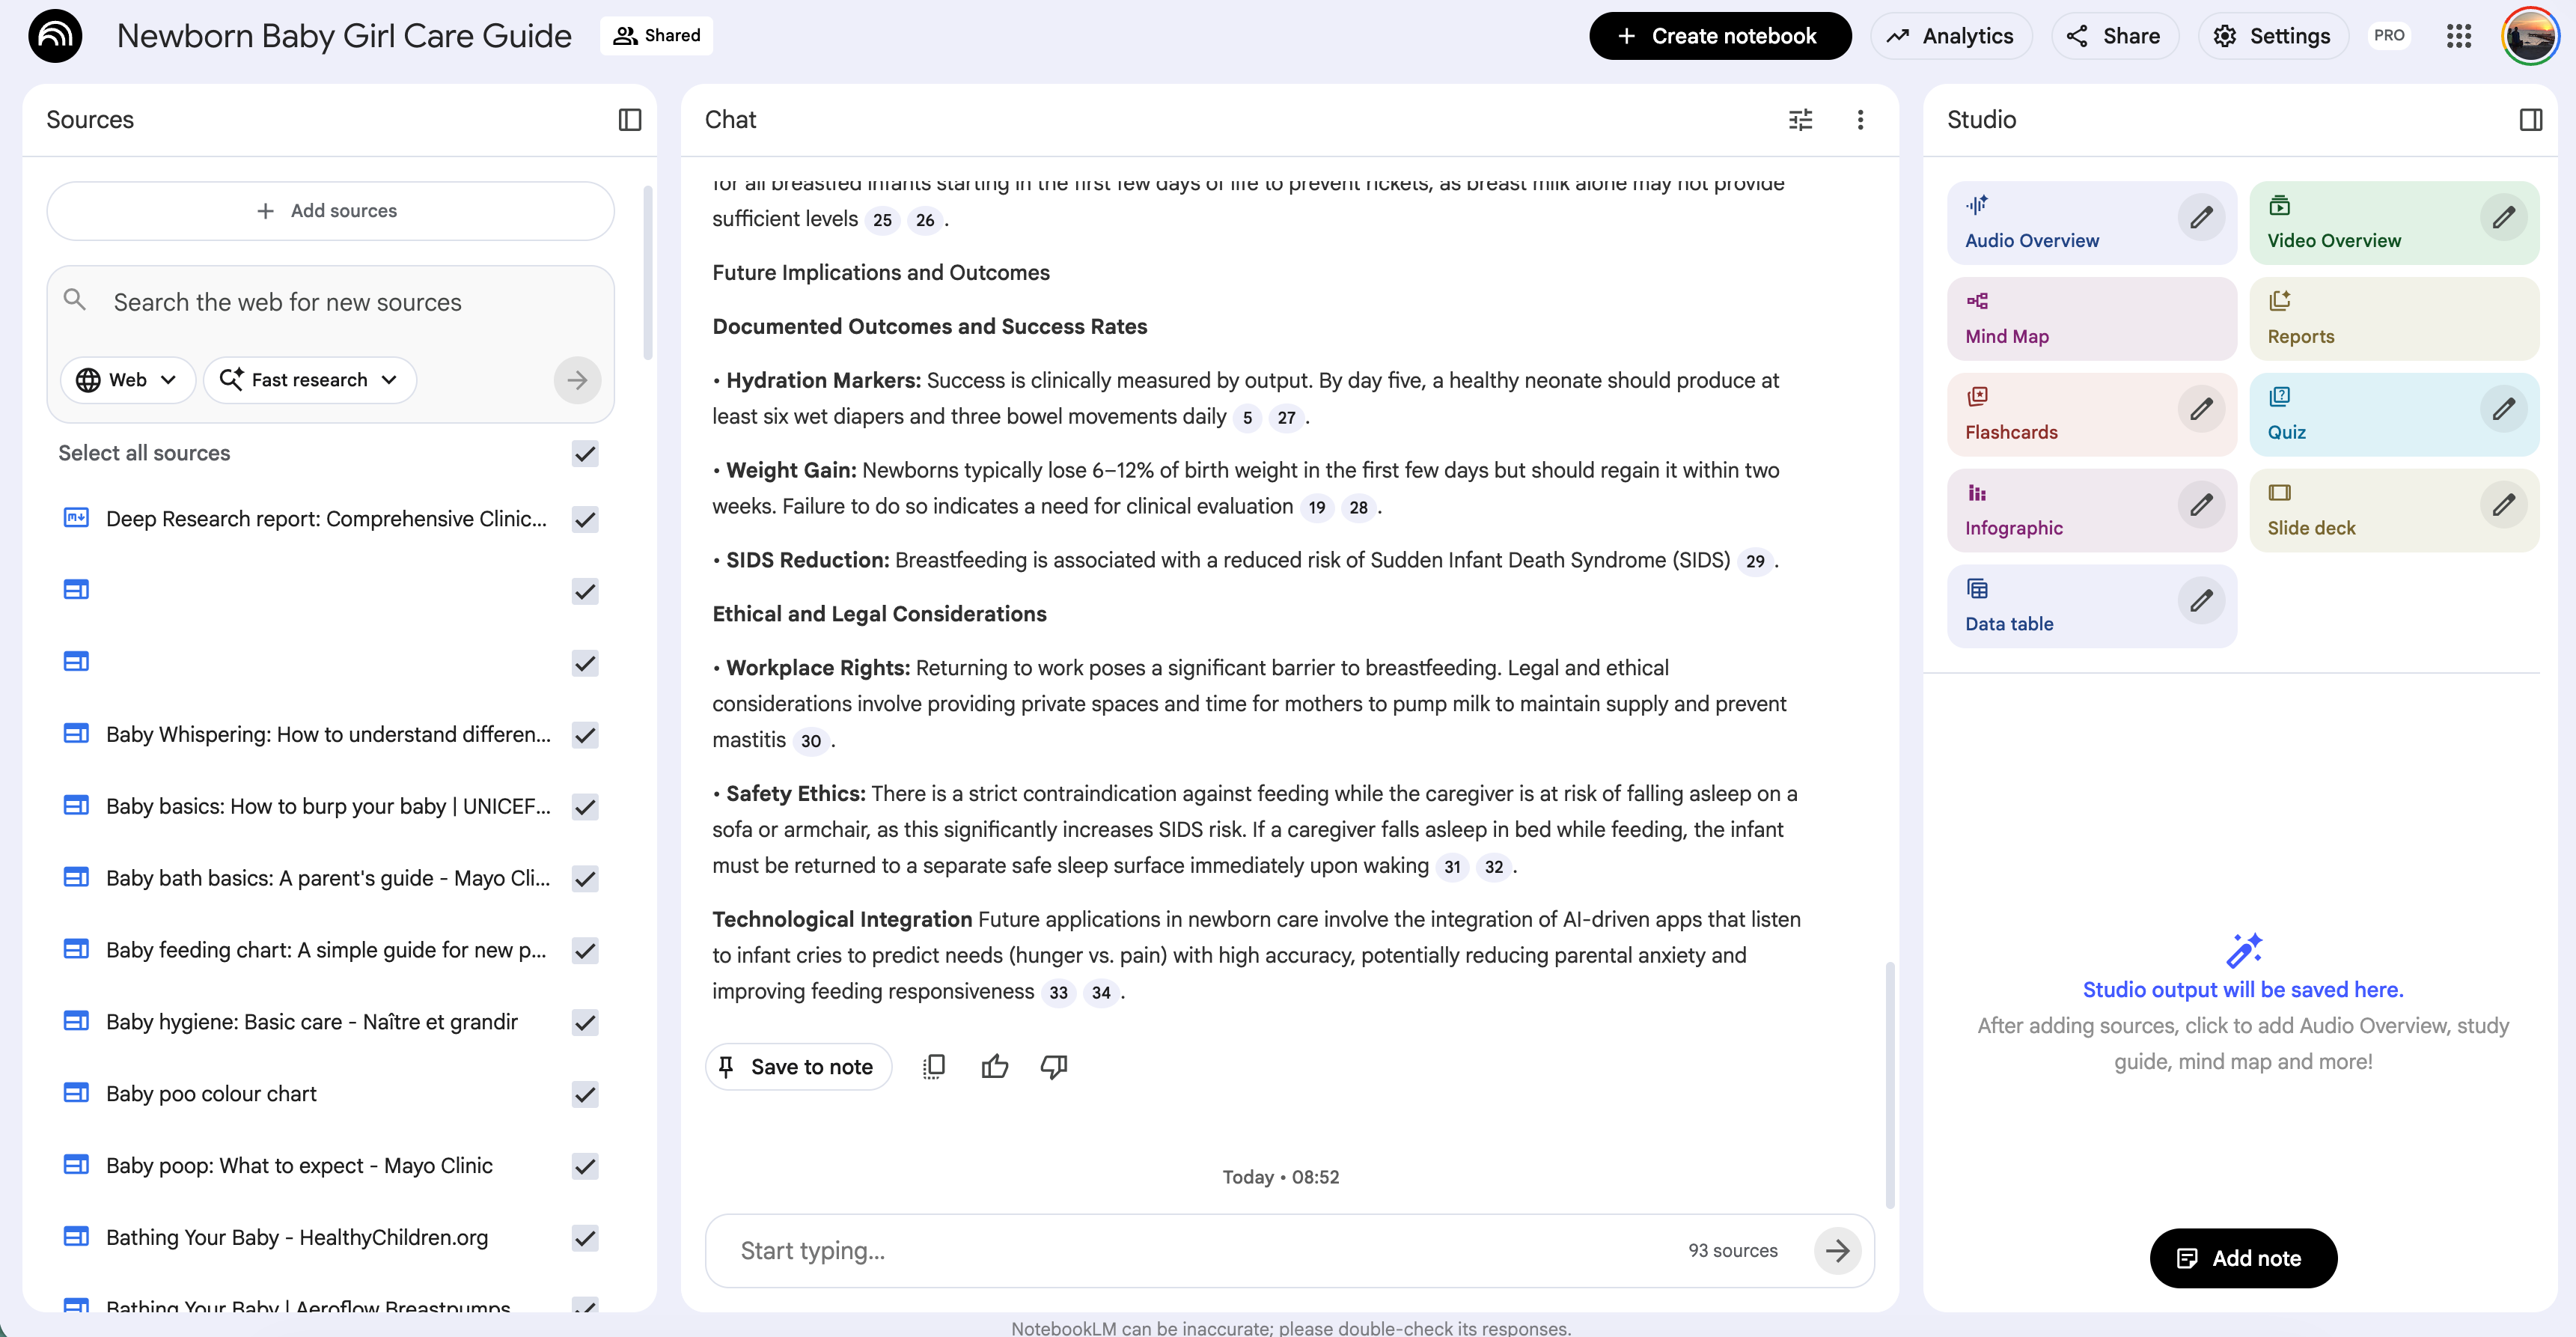Open chat configuration sliders icon
The width and height of the screenshot is (2576, 1337).
1800,120
